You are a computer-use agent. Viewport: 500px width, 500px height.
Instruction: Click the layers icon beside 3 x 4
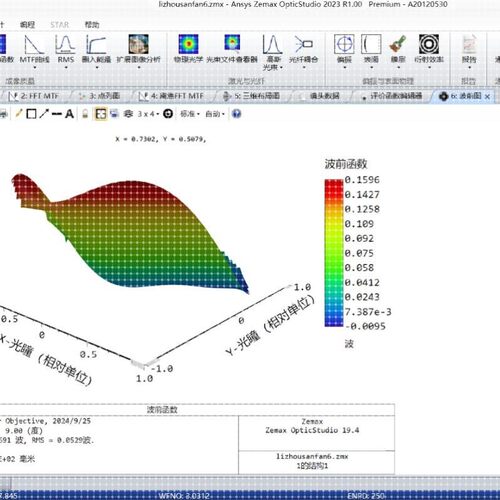[x=128, y=114]
